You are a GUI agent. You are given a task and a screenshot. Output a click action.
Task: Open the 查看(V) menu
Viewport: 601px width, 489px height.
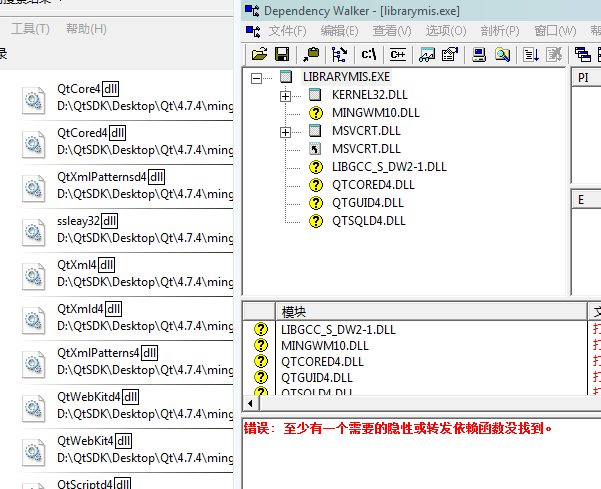pyautogui.click(x=392, y=31)
